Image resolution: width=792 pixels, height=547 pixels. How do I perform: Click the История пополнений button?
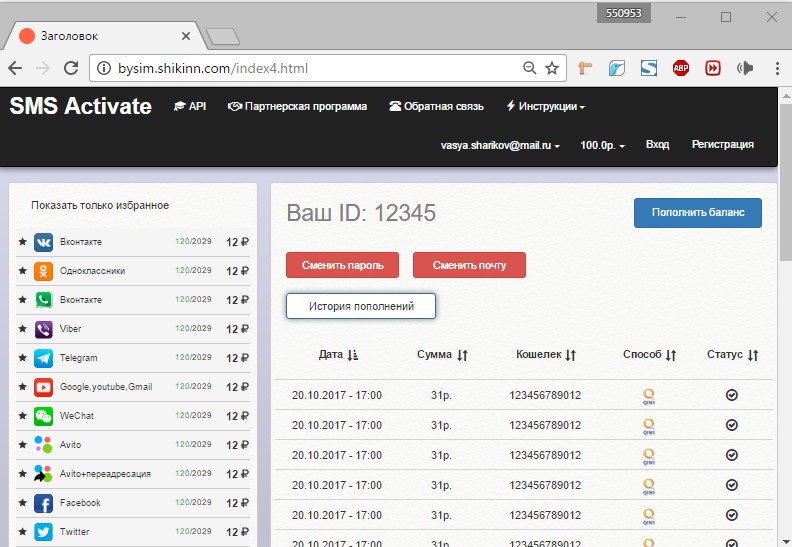click(361, 306)
